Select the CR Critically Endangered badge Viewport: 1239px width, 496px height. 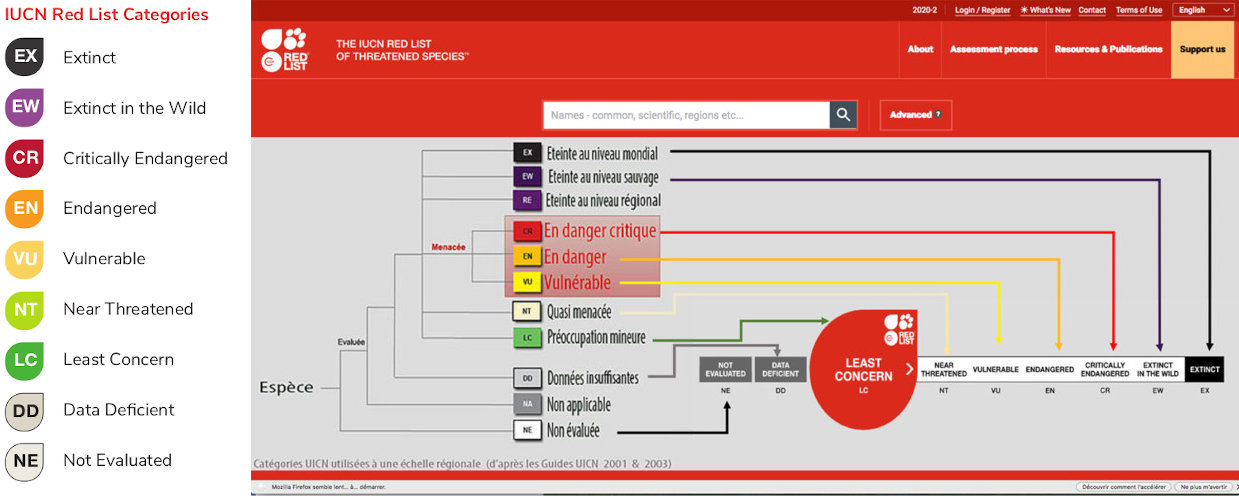(x=26, y=158)
